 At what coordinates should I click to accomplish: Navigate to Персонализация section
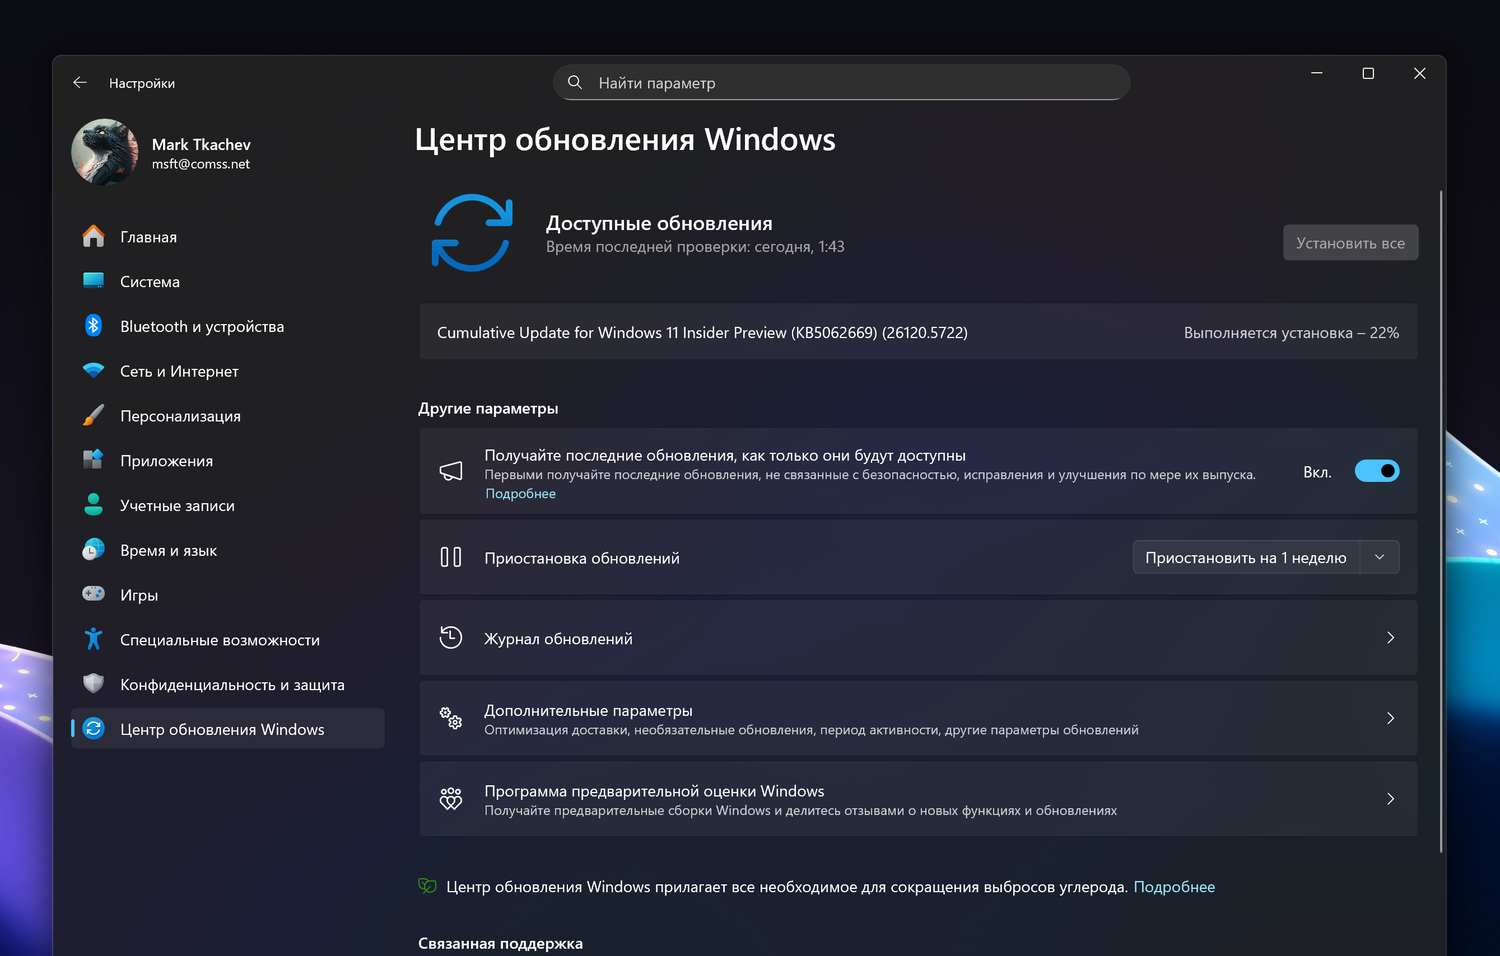pyautogui.click(x=228, y=416)
